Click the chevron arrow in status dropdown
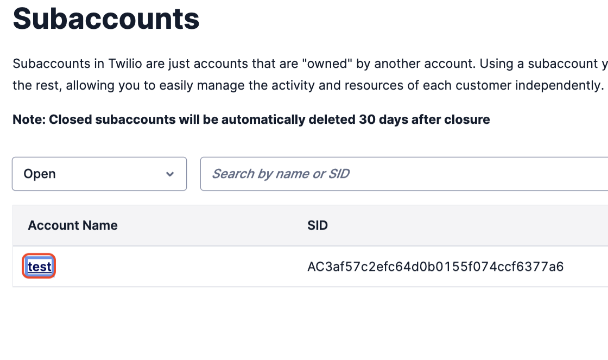The image size is (608, 360). pos(170,174)
